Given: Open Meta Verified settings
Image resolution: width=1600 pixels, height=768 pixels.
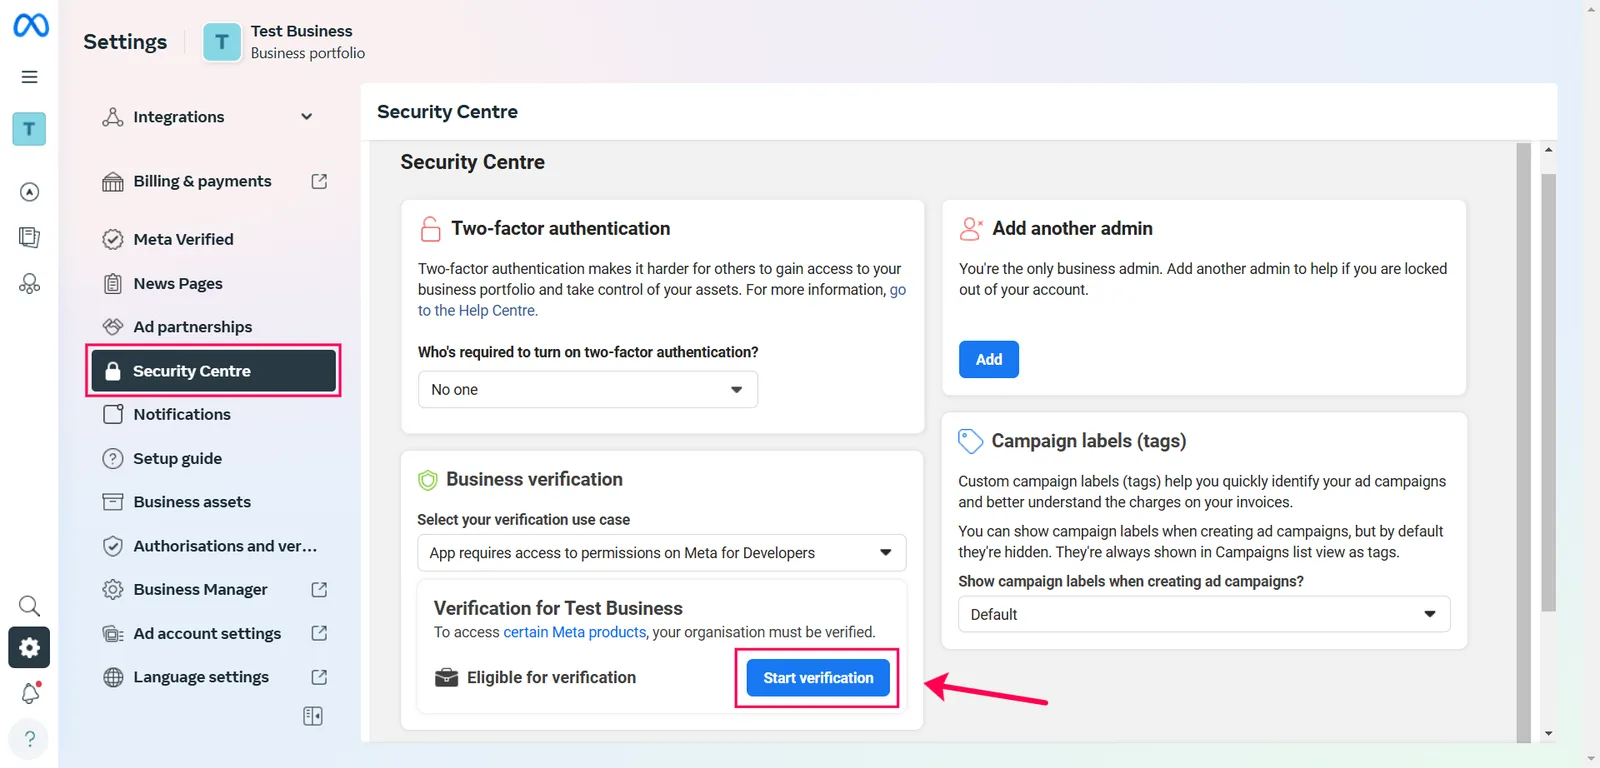Looking at the screenshot, I should [x=214, y=239].
